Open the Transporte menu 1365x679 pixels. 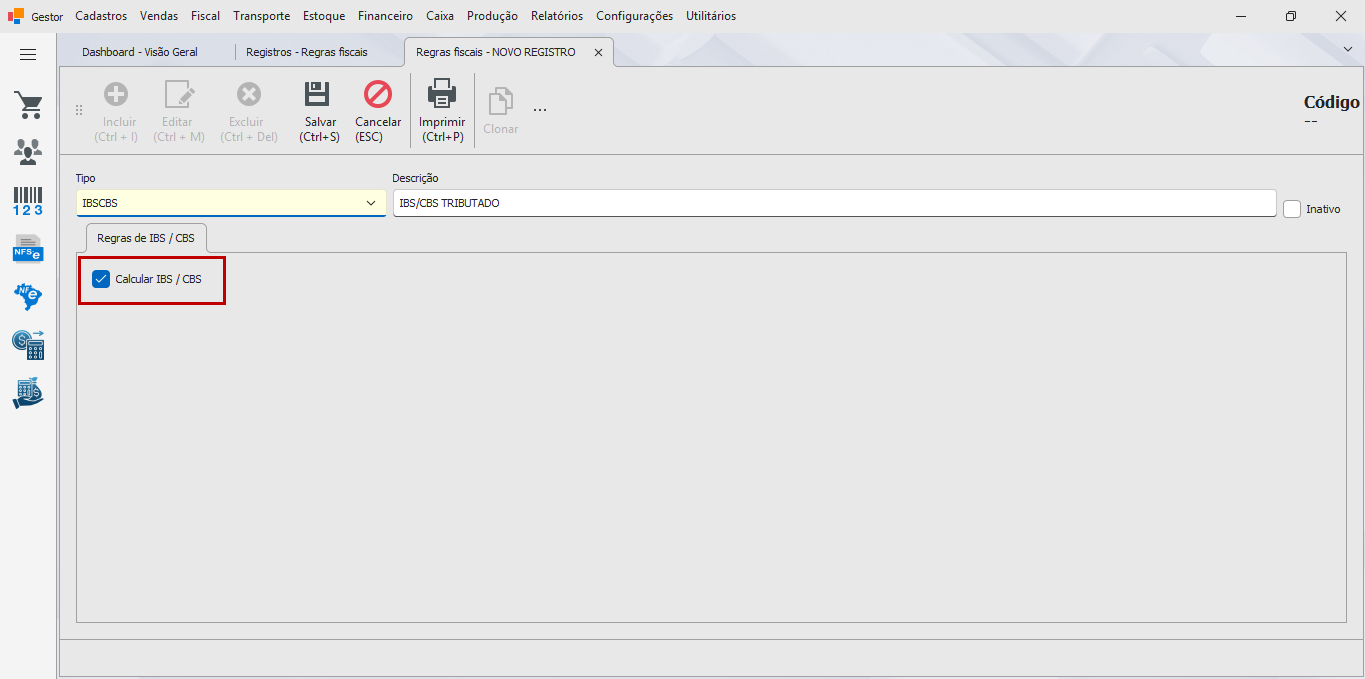(262, 16)
